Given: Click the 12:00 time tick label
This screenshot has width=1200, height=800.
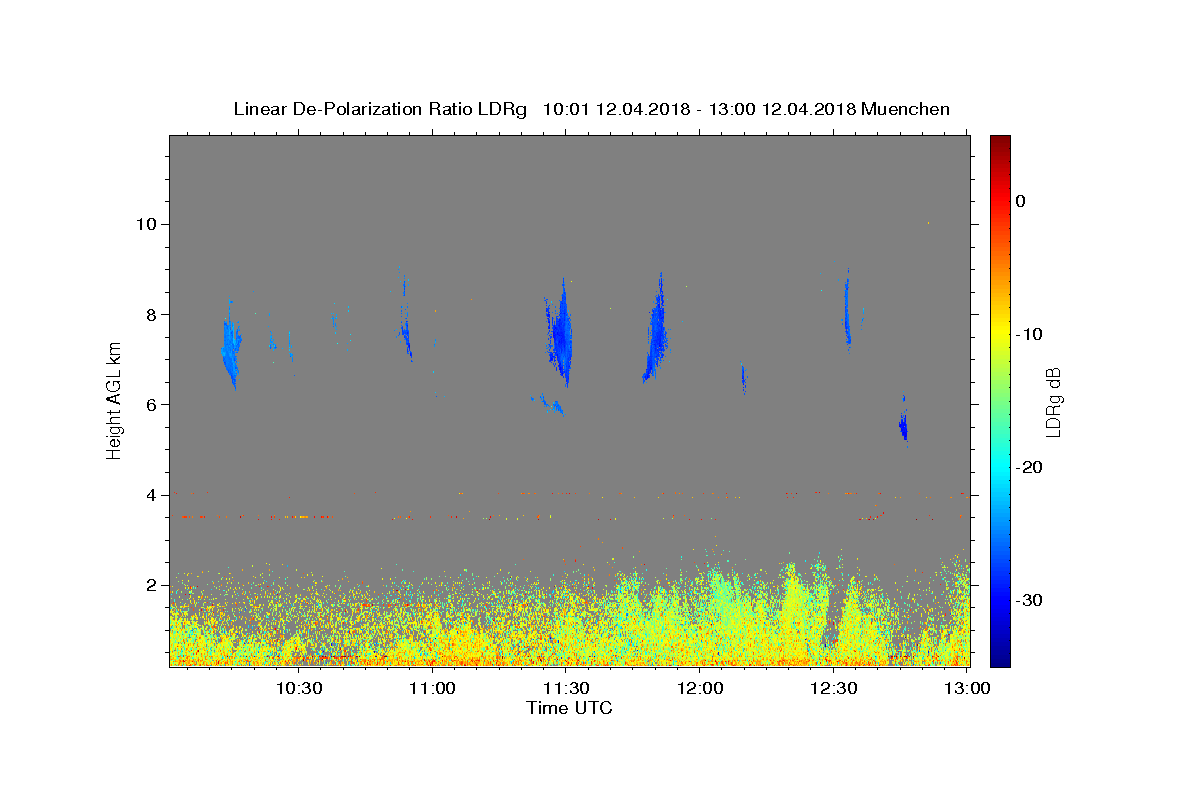Looking at the screenshot, I should pos(700,688).
